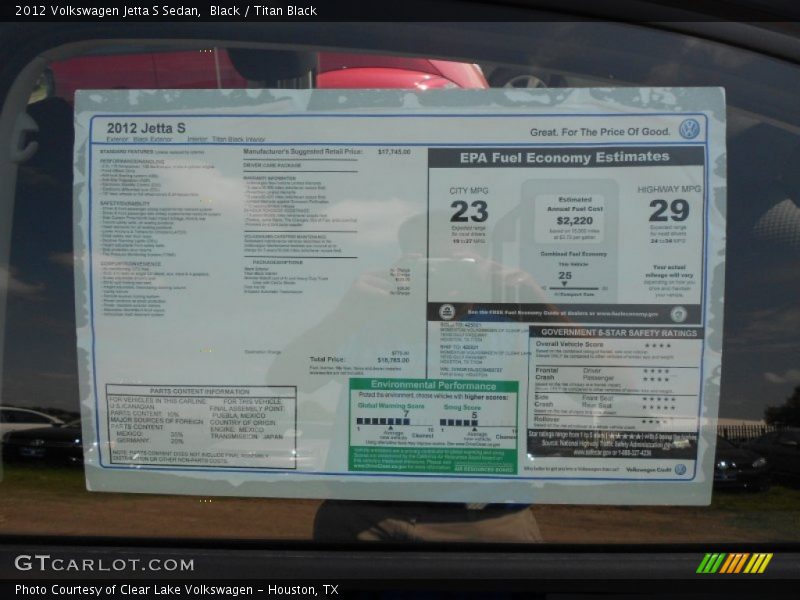
Task: Click 'PUEBLA, MEXICO' final assembly point
Action: (239, 416)
